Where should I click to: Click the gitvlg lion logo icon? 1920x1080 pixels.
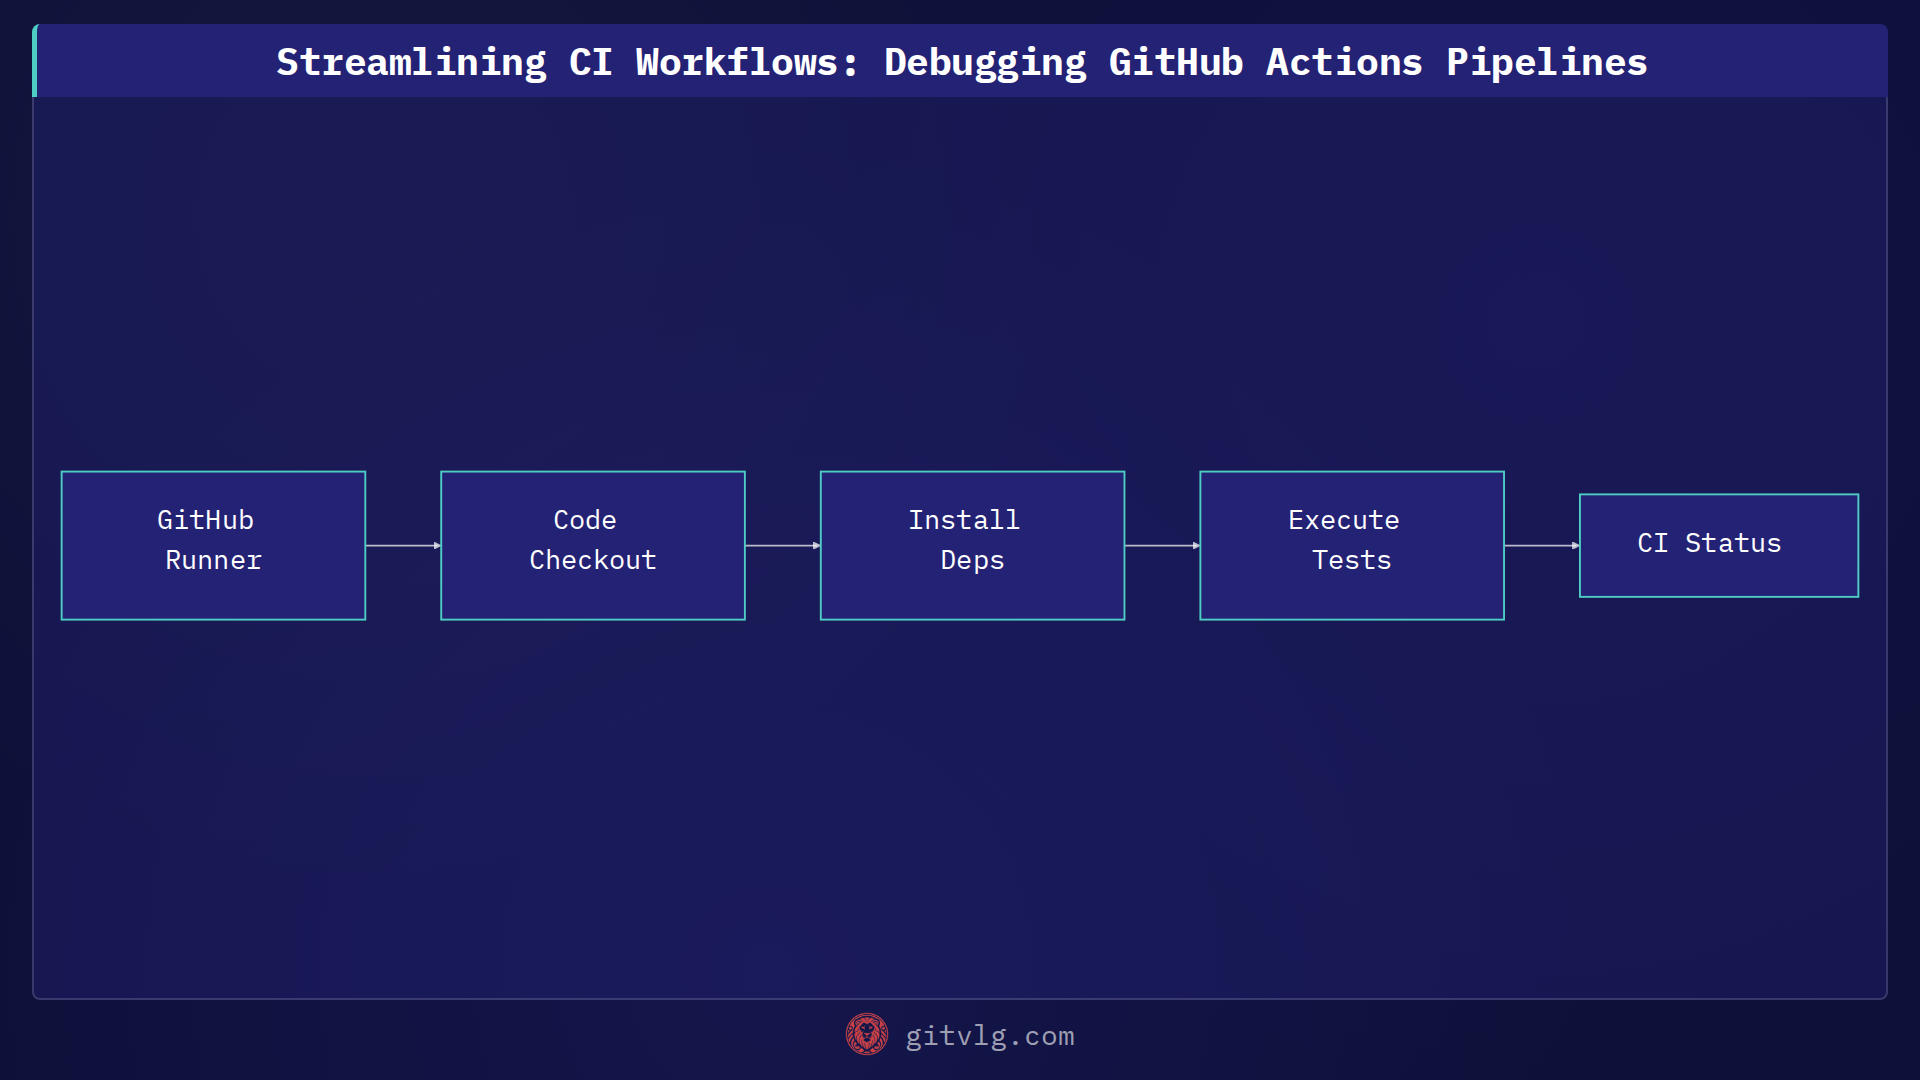pos(867,1035)
